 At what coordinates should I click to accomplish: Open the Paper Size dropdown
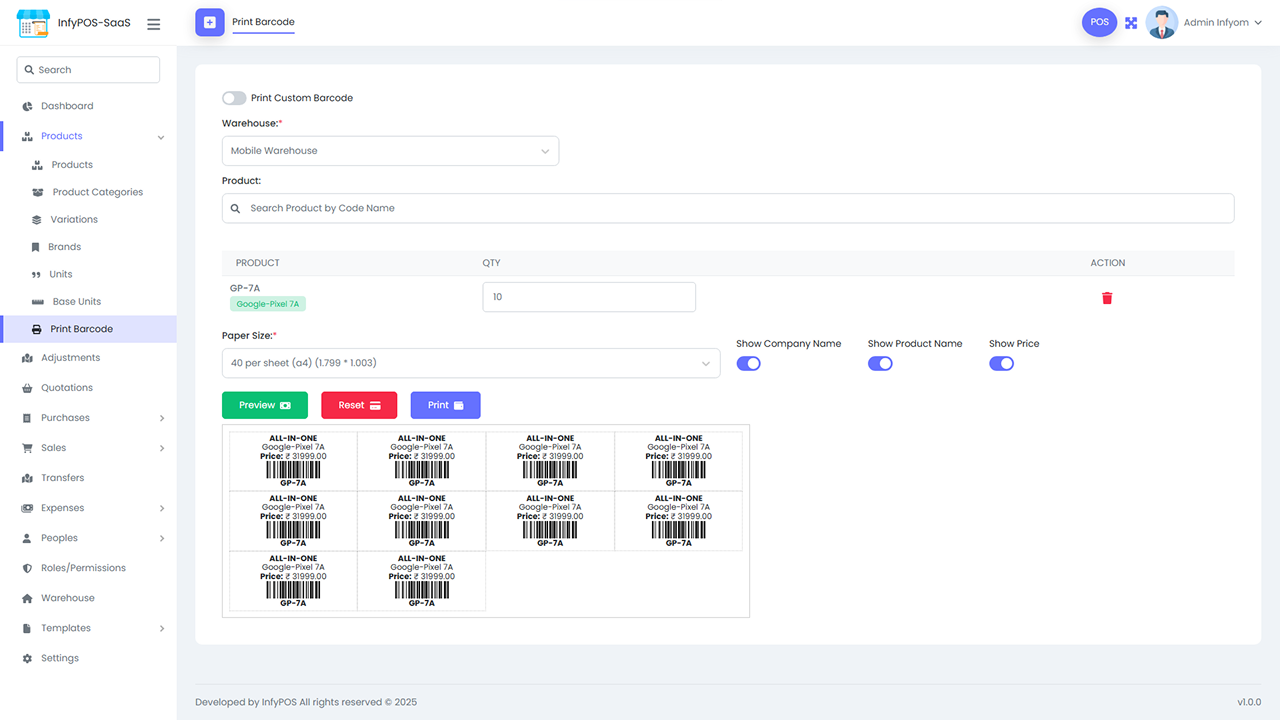[470, 363]
